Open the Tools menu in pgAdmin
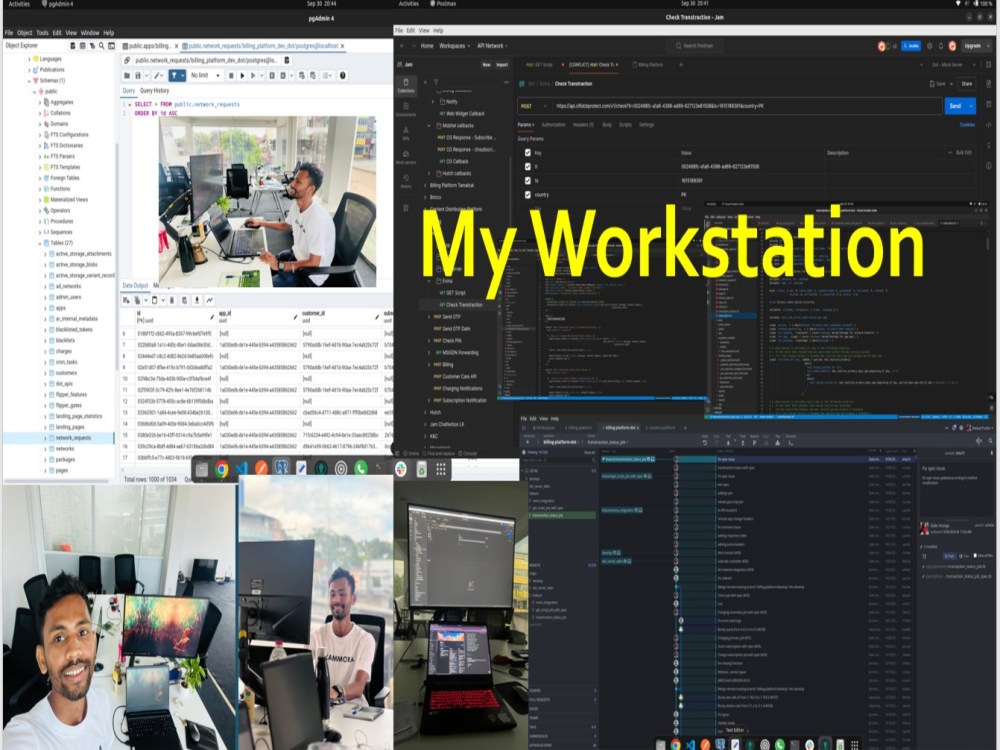 click(x=42, y=33)
